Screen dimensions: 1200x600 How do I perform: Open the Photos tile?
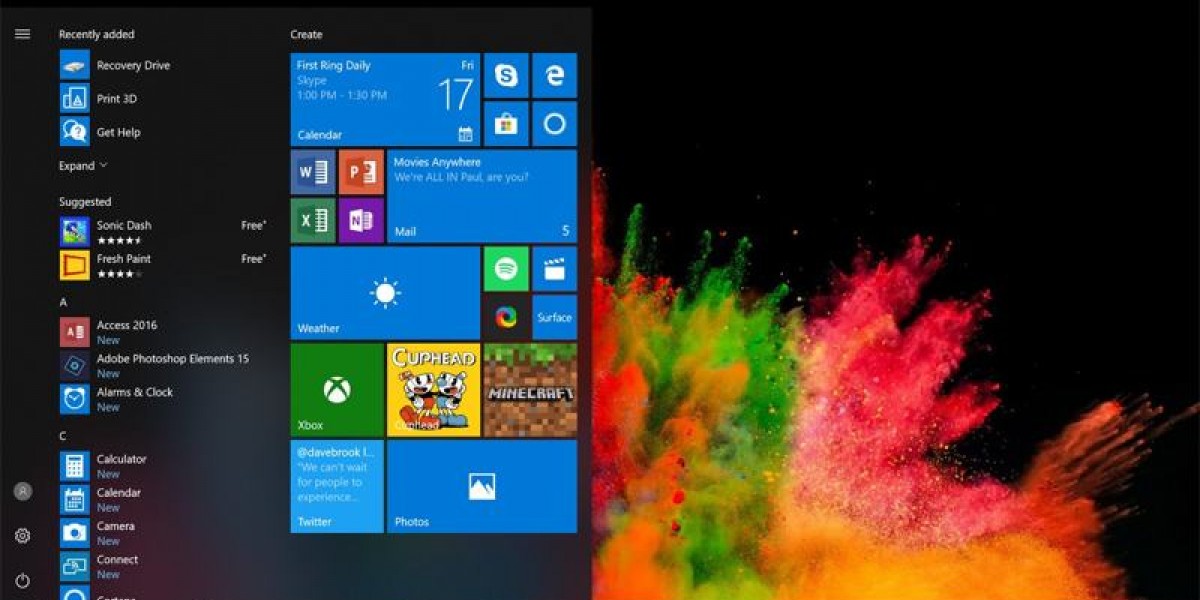tap(482, 486)
